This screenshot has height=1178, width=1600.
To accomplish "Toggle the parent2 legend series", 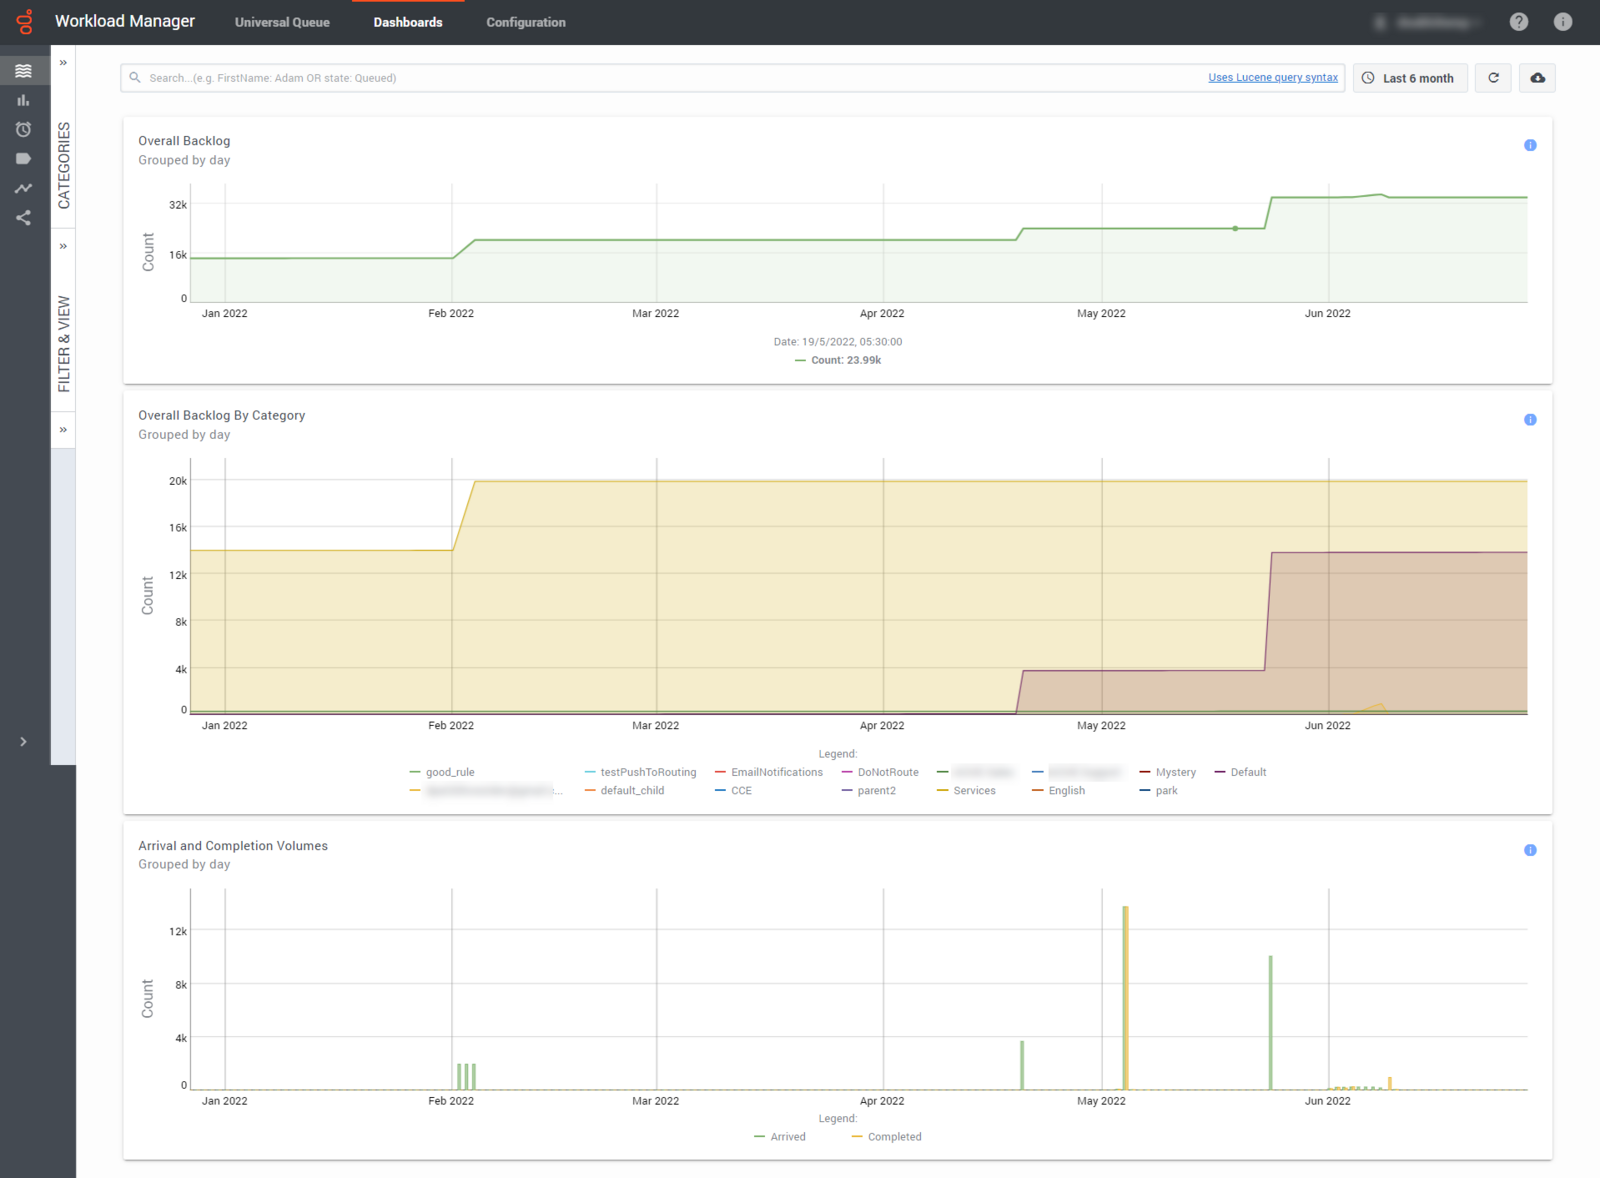I will pos(868,790).
